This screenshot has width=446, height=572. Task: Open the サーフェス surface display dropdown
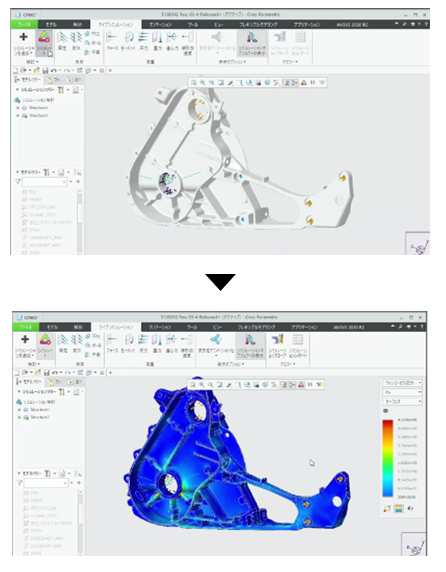402,402
